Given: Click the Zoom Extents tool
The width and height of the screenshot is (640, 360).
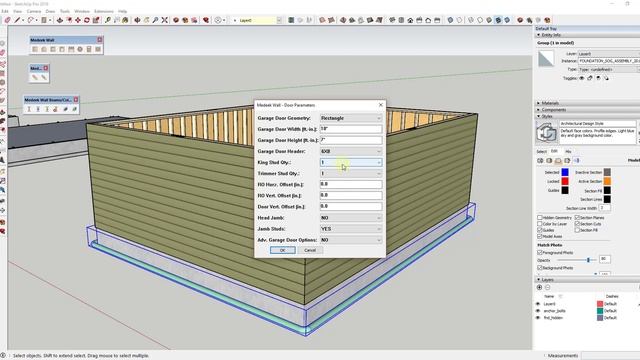Looking at the screenshot, I should tap(164, 20).
